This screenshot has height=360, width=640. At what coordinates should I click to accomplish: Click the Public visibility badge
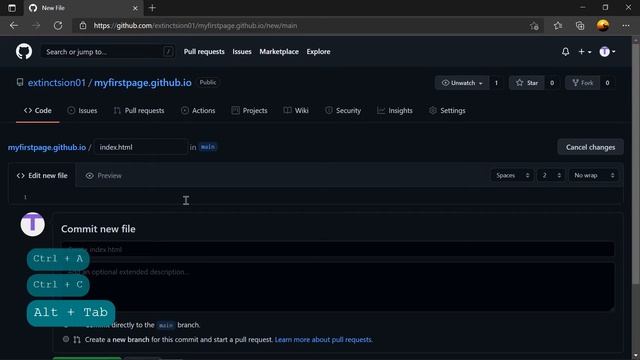click(x=208, y=82)
